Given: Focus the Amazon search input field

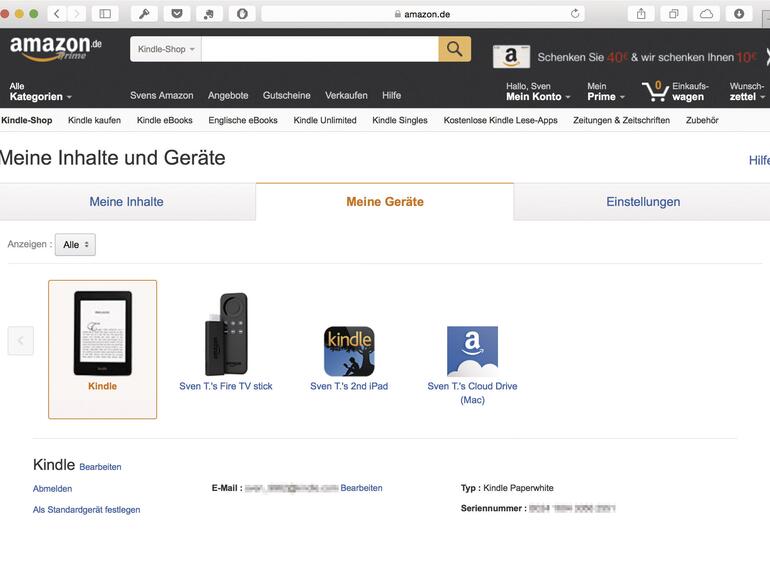Looking at the screenshot, I should [320, 49].
